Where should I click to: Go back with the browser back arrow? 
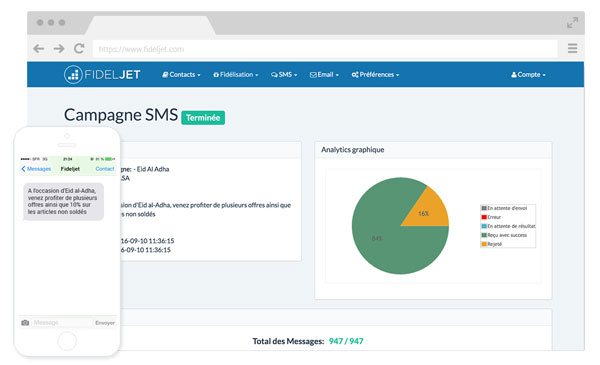tap(39, 49)
